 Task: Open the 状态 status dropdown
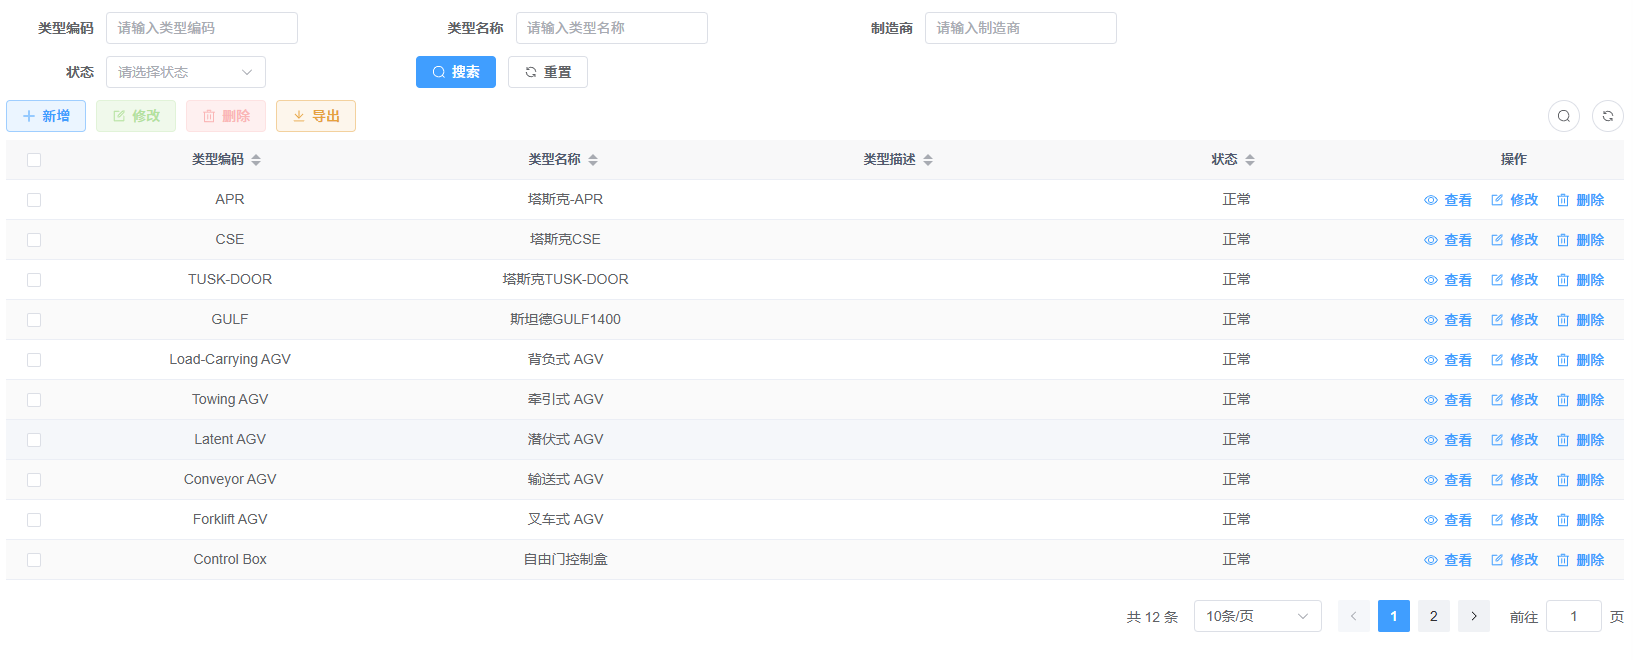[x=185, y=72]
